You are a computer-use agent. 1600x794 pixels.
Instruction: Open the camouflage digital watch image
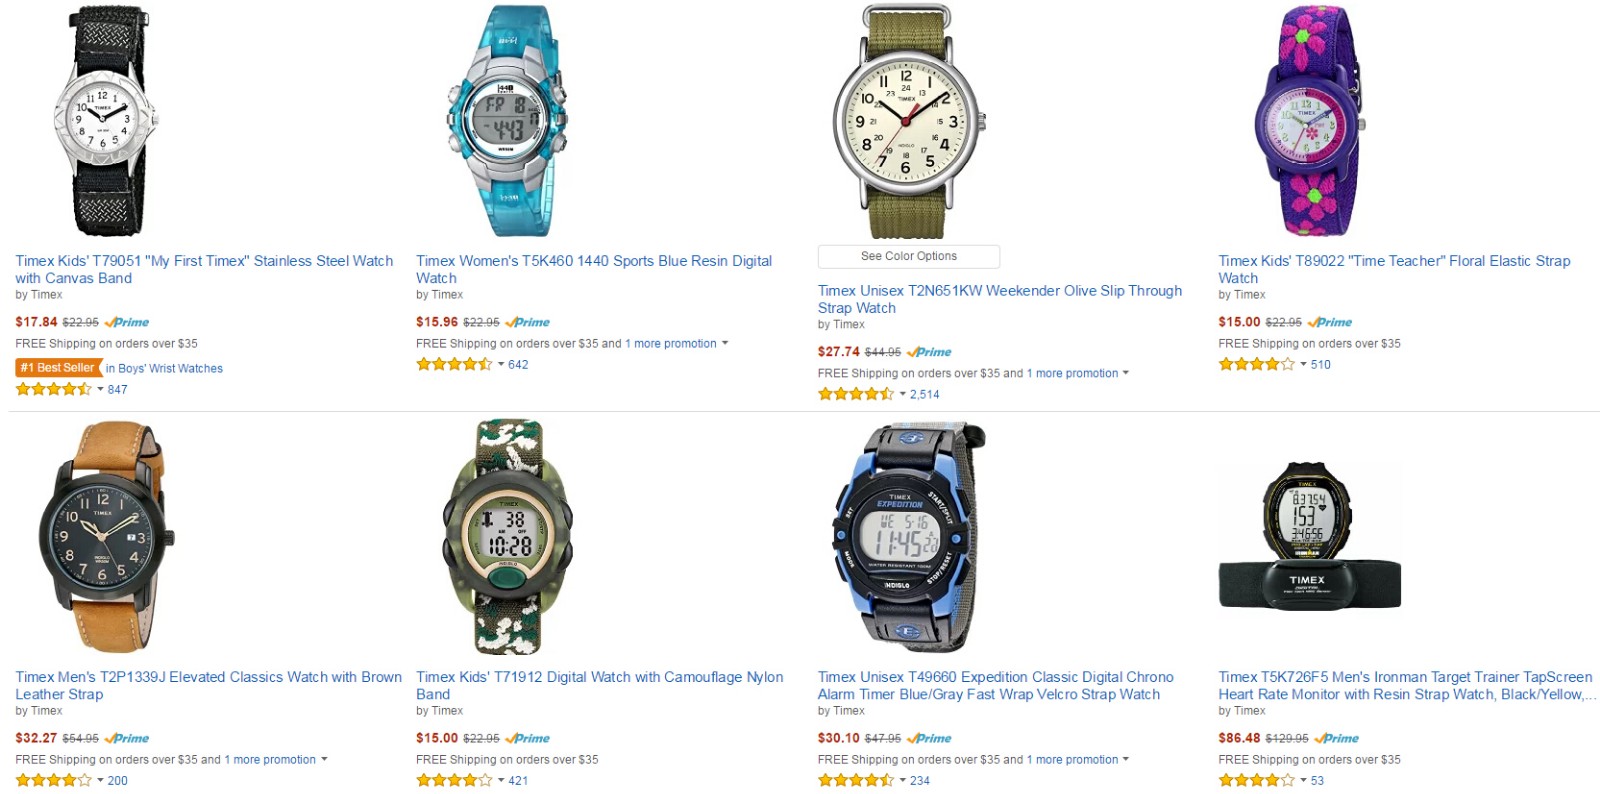point(508,537)
